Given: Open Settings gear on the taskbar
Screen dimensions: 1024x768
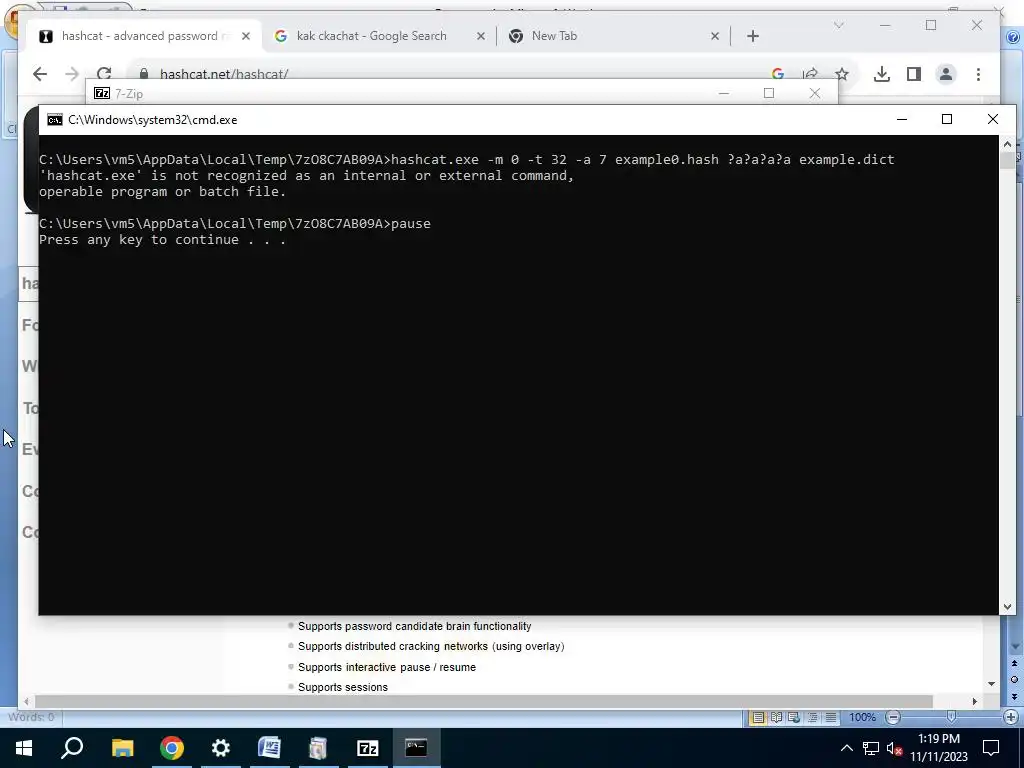Looking at the screenshot, I should (221, 748).
